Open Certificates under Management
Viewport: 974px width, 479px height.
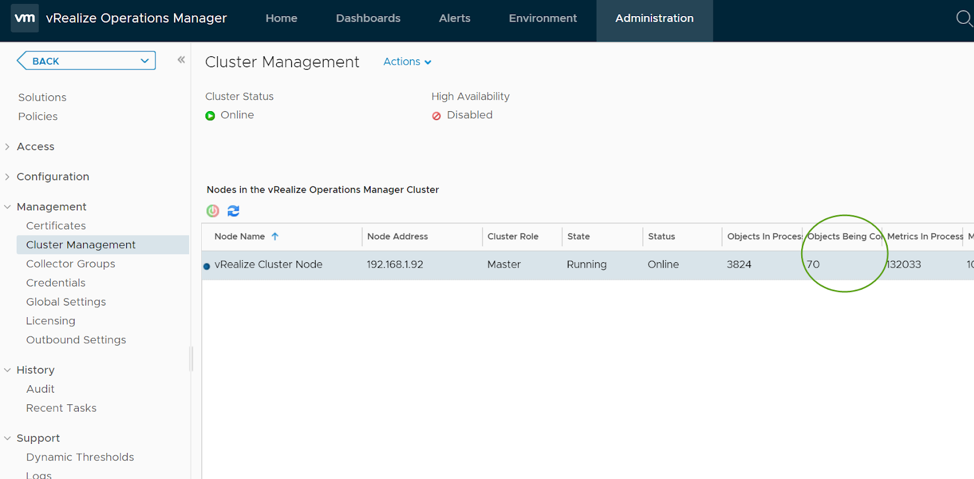coord(56,226)
